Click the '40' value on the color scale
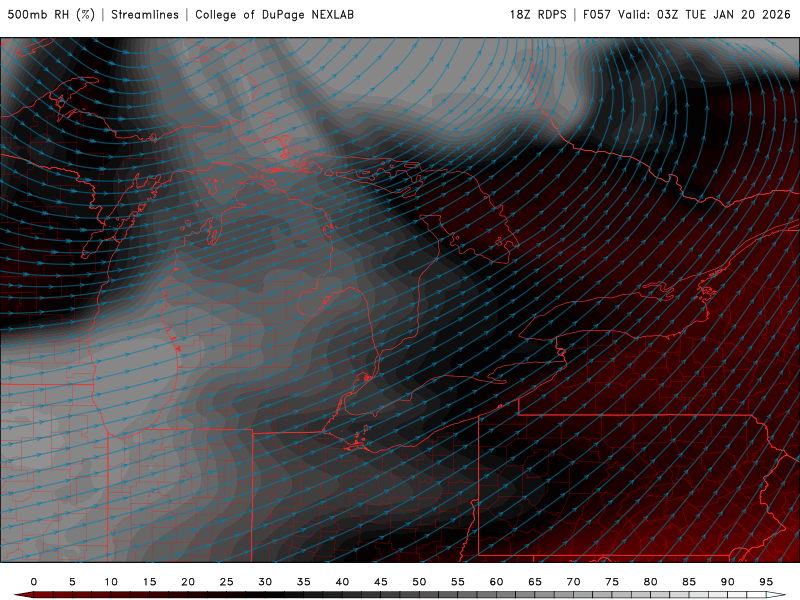This screenshot has height=600, width=800. click(342, 582)
